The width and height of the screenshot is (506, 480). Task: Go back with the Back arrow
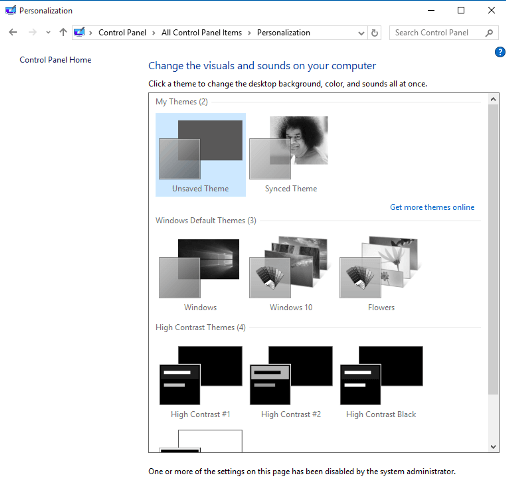(x=13, y=32)
